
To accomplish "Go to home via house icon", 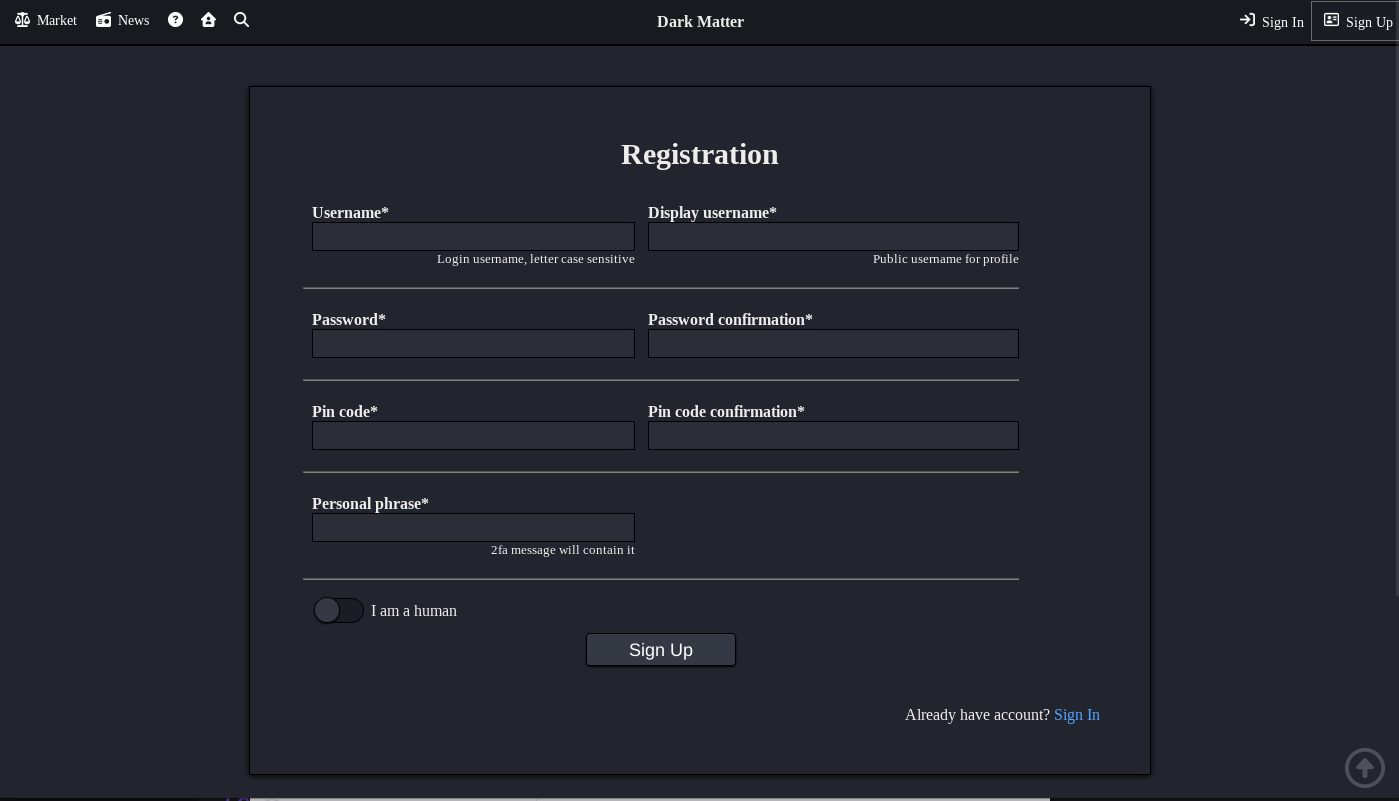I will (x=208, y=20).
